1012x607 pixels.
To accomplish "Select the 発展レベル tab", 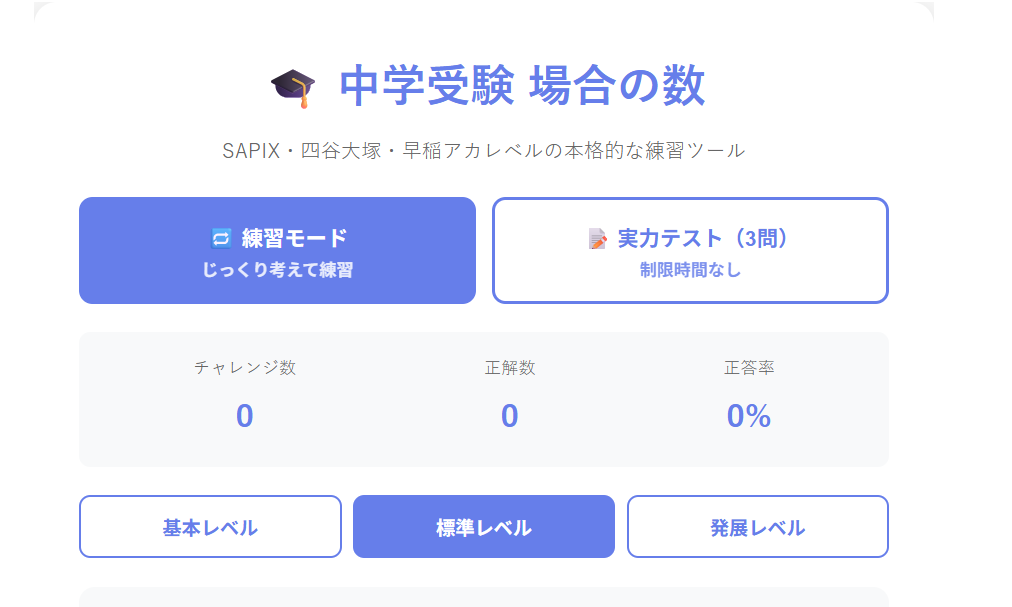I will [757, 526].
